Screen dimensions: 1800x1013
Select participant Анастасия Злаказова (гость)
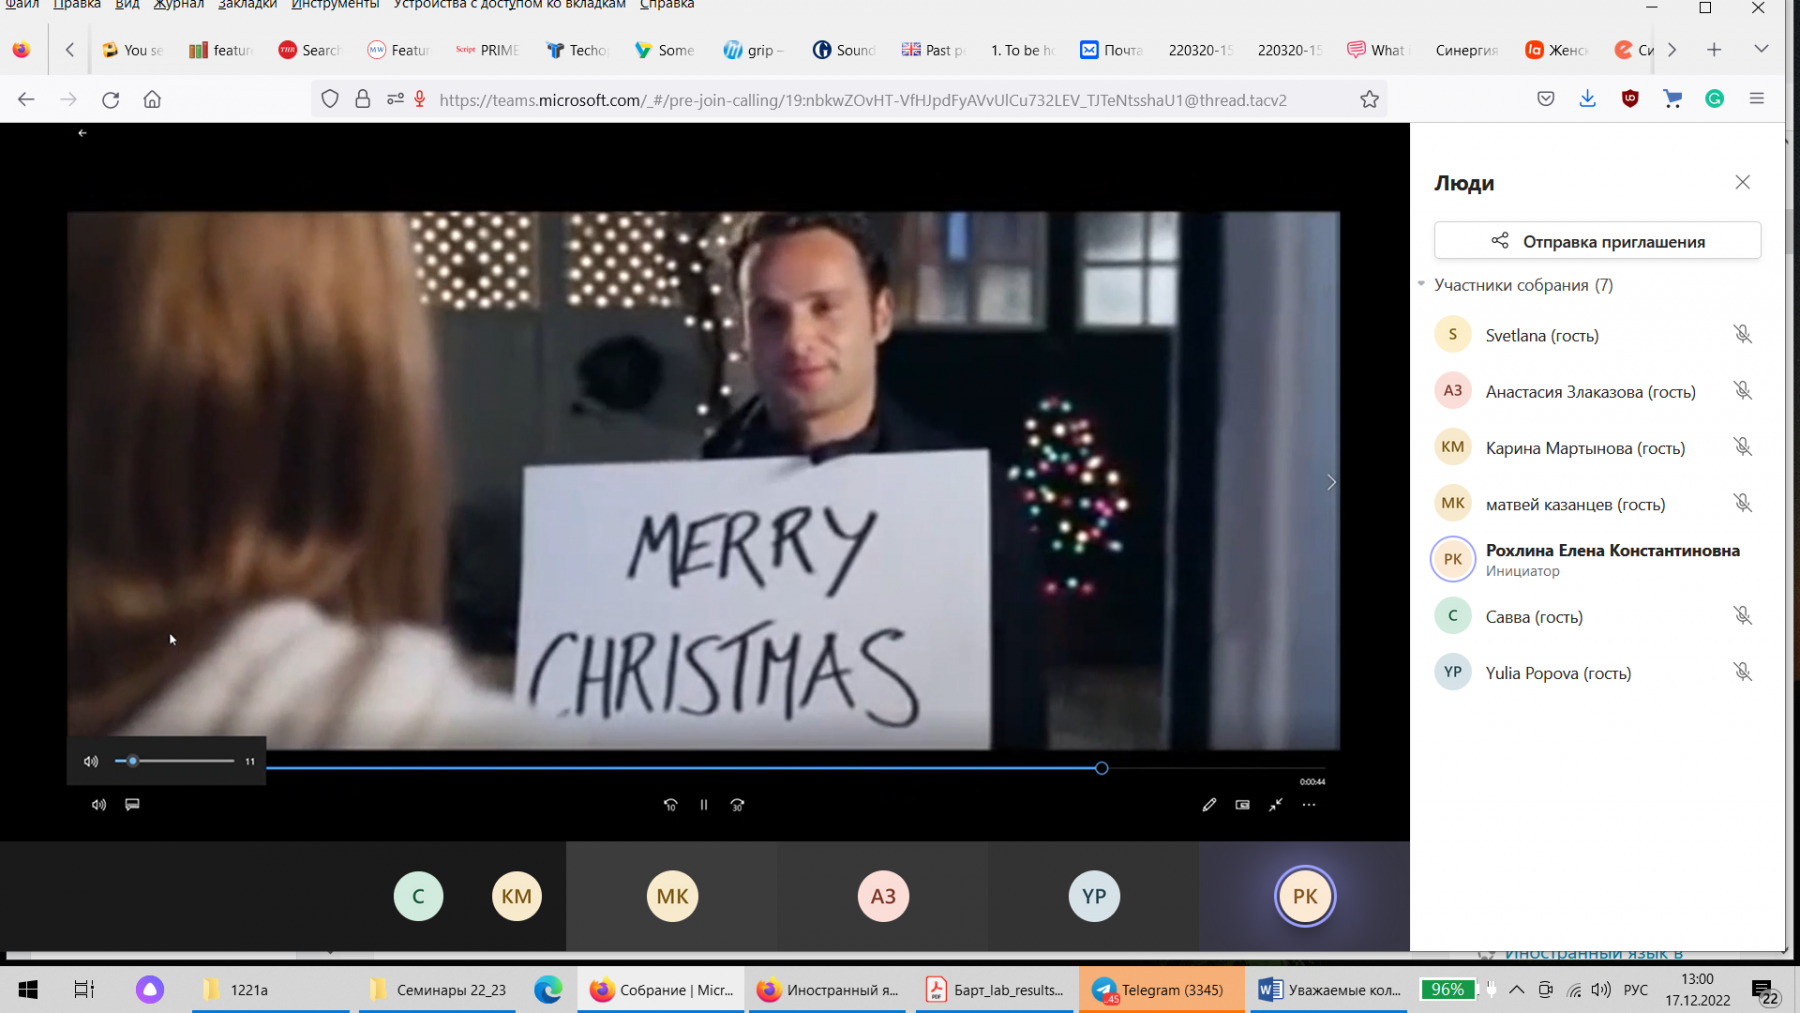pos(1597,391)
